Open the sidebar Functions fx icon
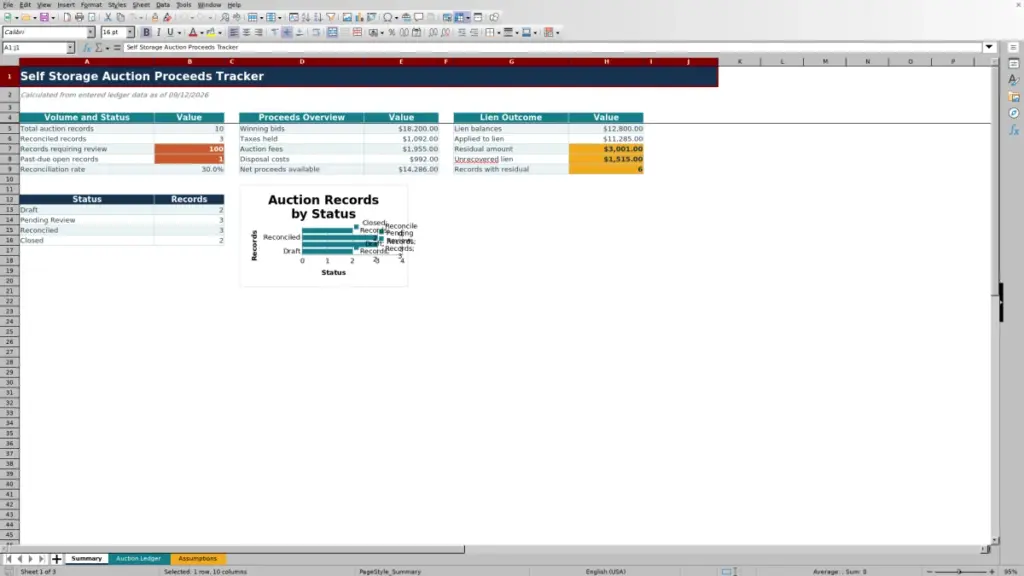The height and width of the screenshot is (576, 1024). coord(1014,130)
